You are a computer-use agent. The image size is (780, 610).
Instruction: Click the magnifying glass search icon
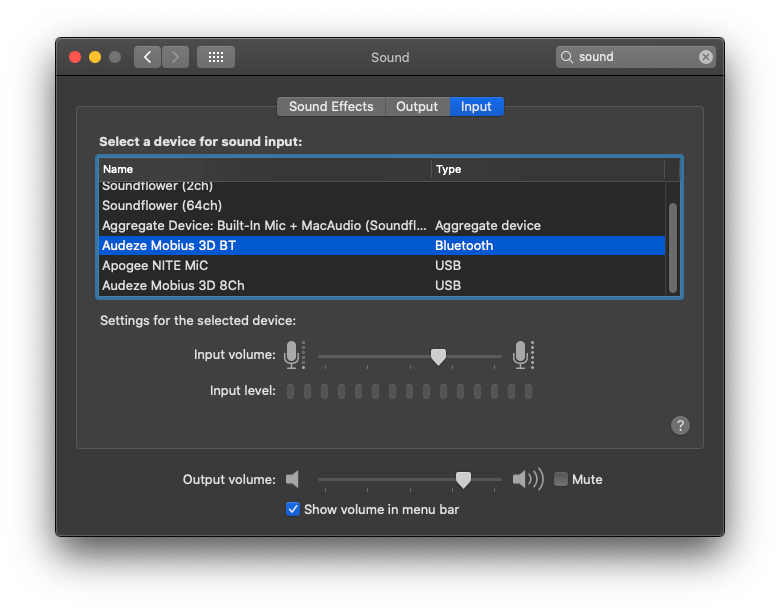point(567,57)
